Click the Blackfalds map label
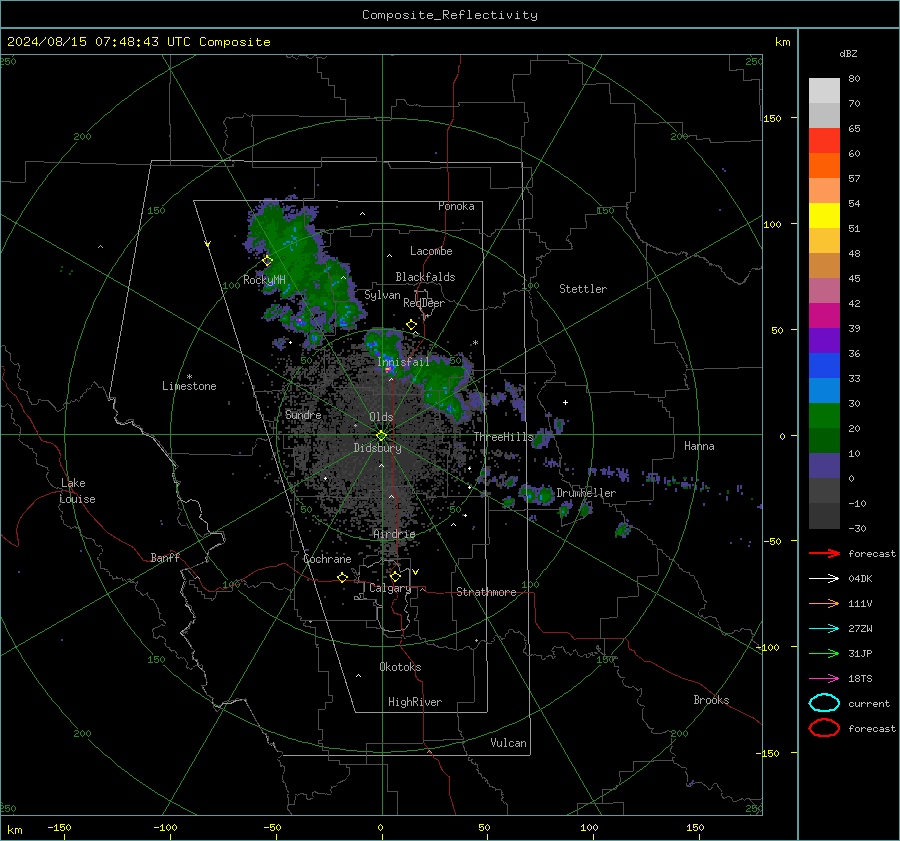Viewport: 900px width, 841px height. click(x=425, y=277)
